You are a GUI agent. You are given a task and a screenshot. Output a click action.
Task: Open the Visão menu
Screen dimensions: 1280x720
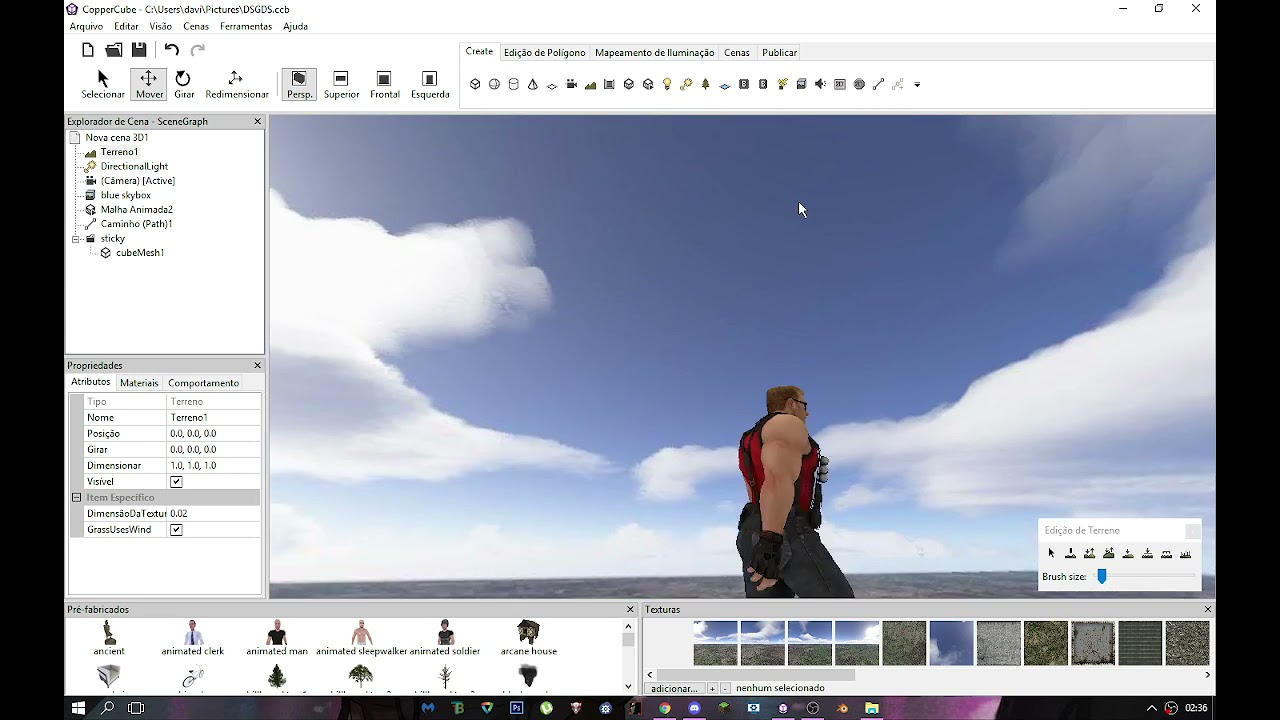pyautogui.click(x=160, y=26)
